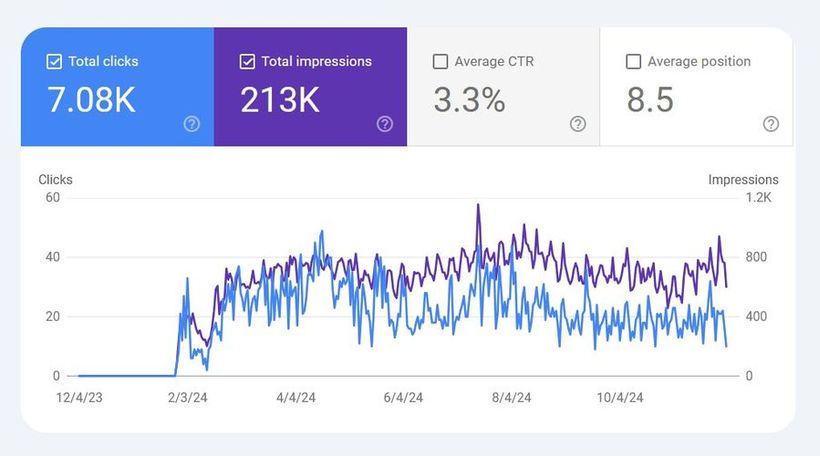Click the 800 impressions axis value

coord(756,257)
